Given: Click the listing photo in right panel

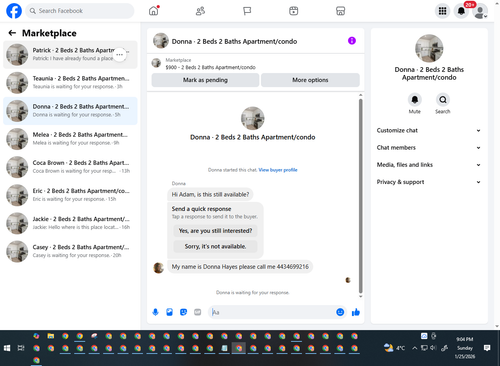Looking at the screenshot, I should pos(429,48).
